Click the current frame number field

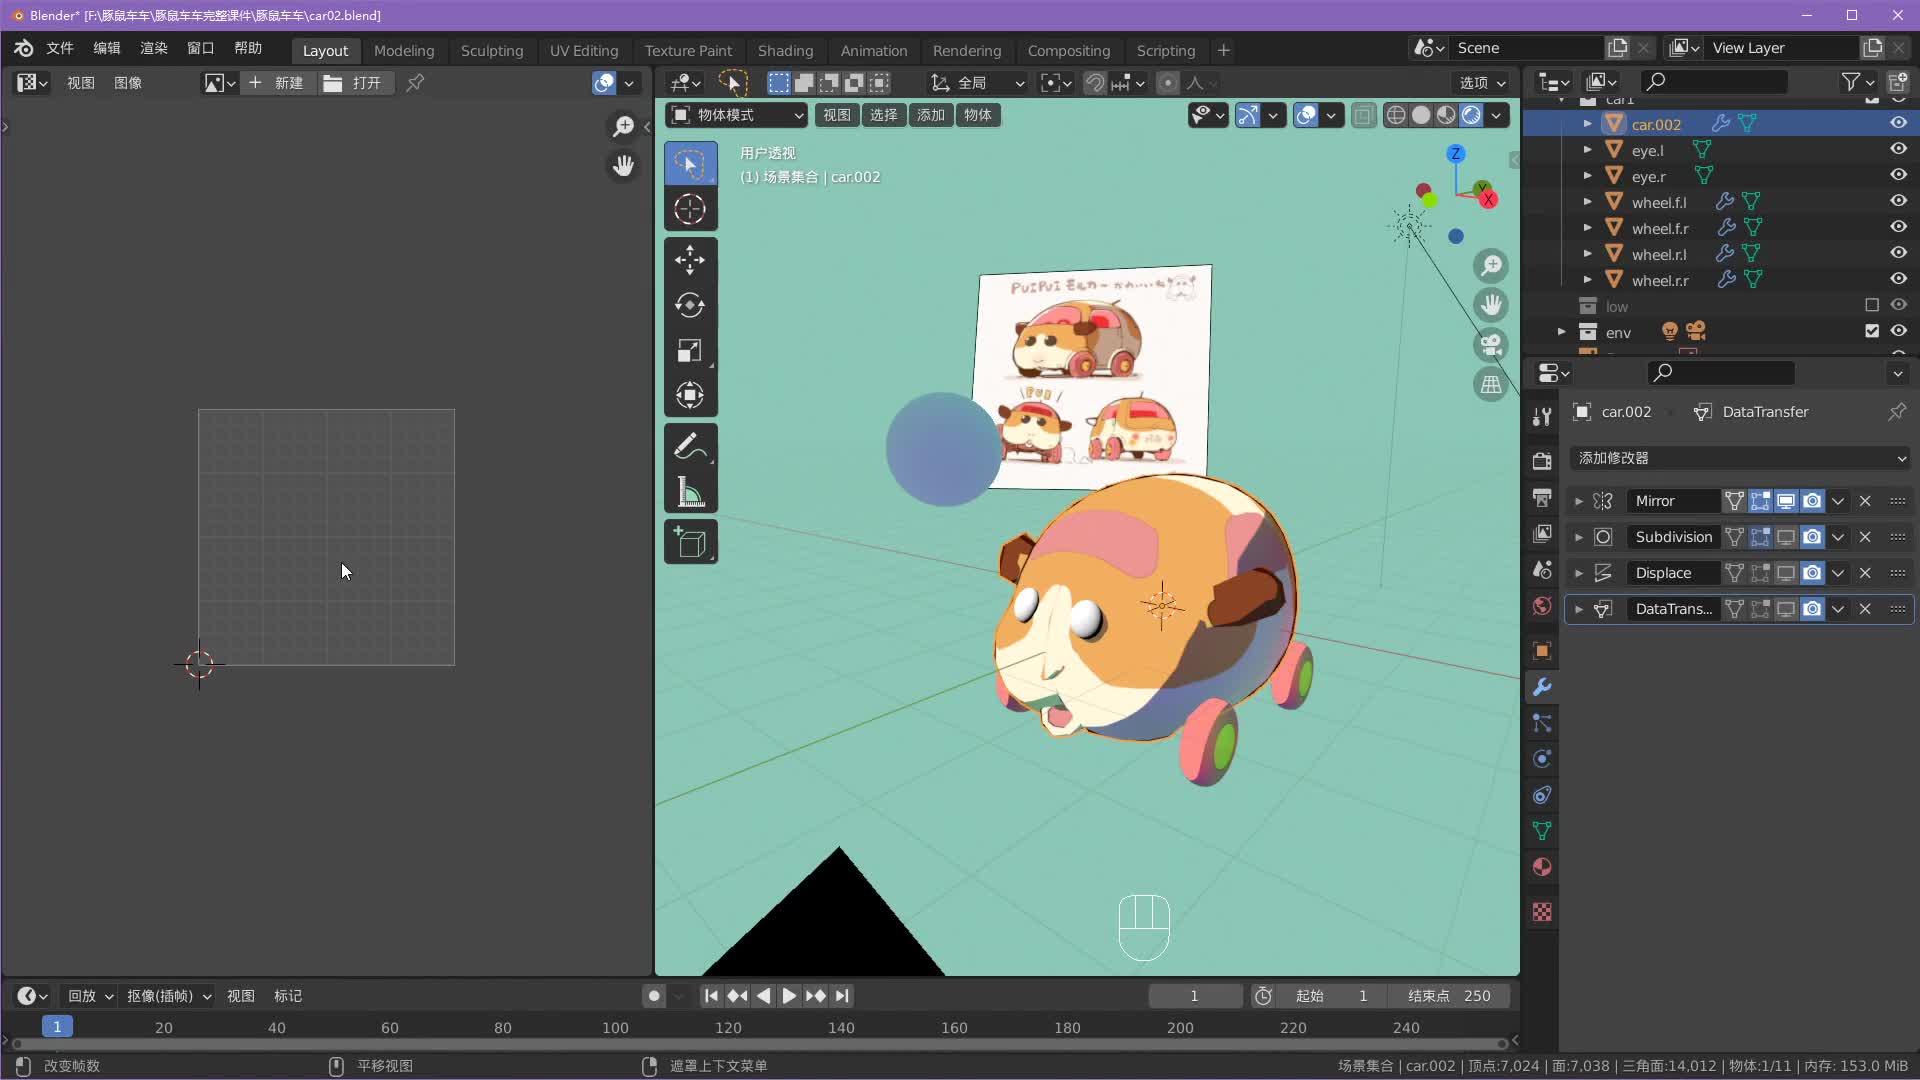pyautogui.click(x=1194, y=996)
